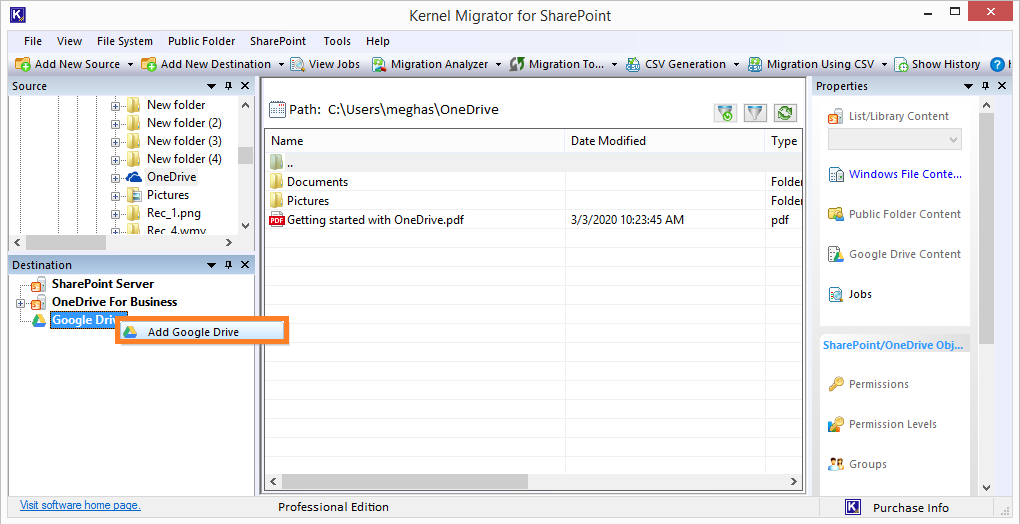Sort by the Date Modified column header

point(664,141)
